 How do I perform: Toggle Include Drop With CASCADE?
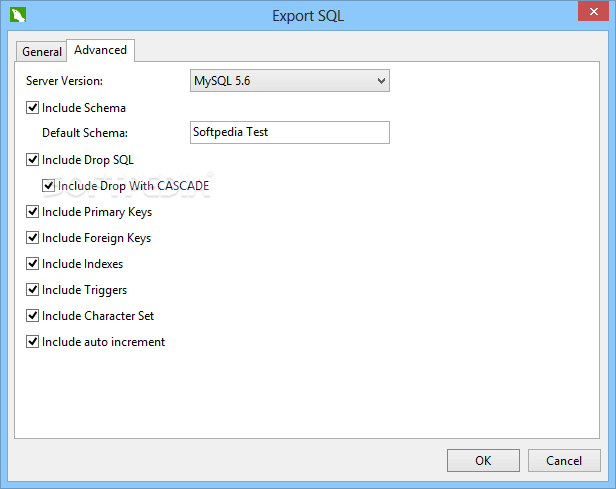point(49,186)
